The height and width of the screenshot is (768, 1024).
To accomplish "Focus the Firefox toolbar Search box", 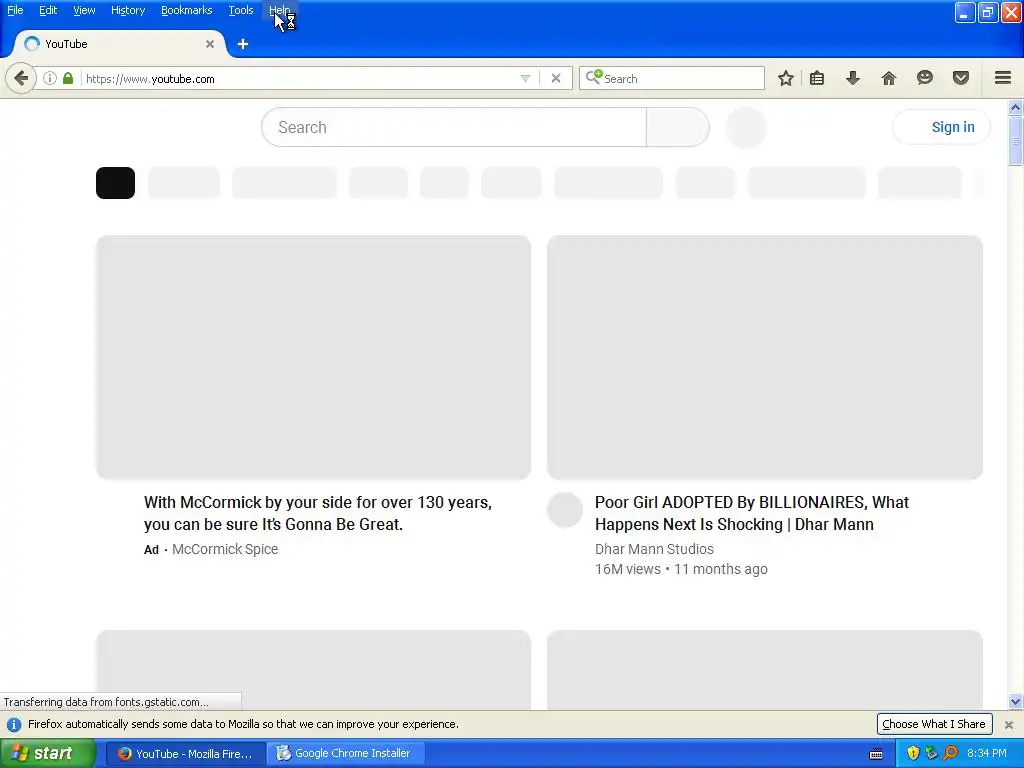I will click(672, 78).
